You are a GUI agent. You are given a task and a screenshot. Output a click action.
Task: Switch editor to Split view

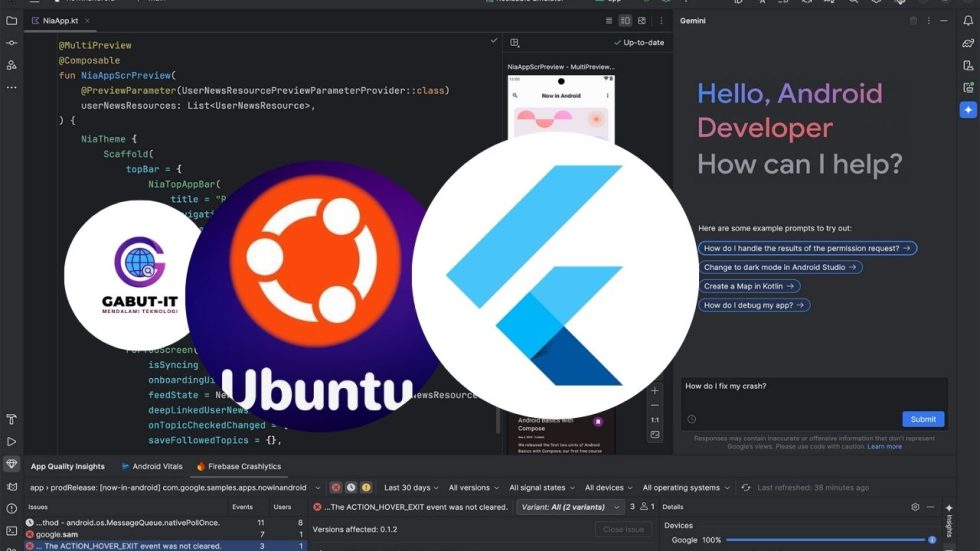point(625,21)
